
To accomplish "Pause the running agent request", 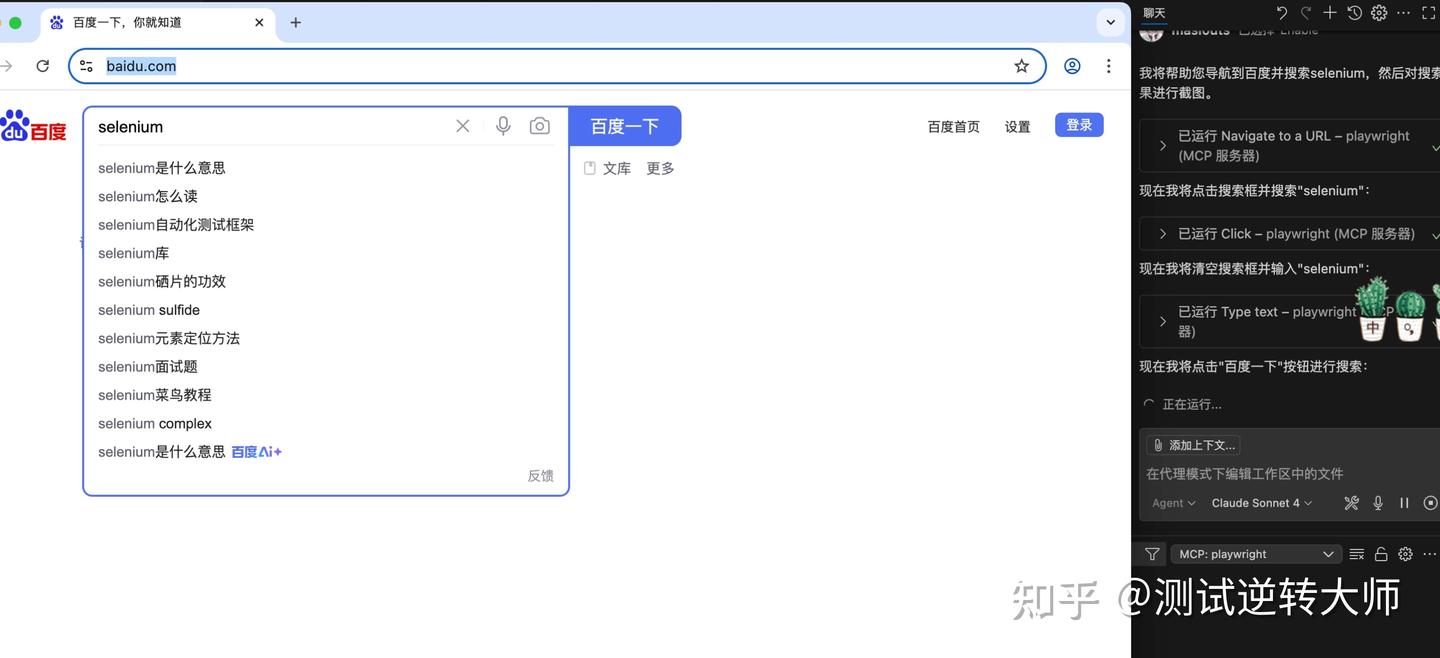I will [1404, 503].
